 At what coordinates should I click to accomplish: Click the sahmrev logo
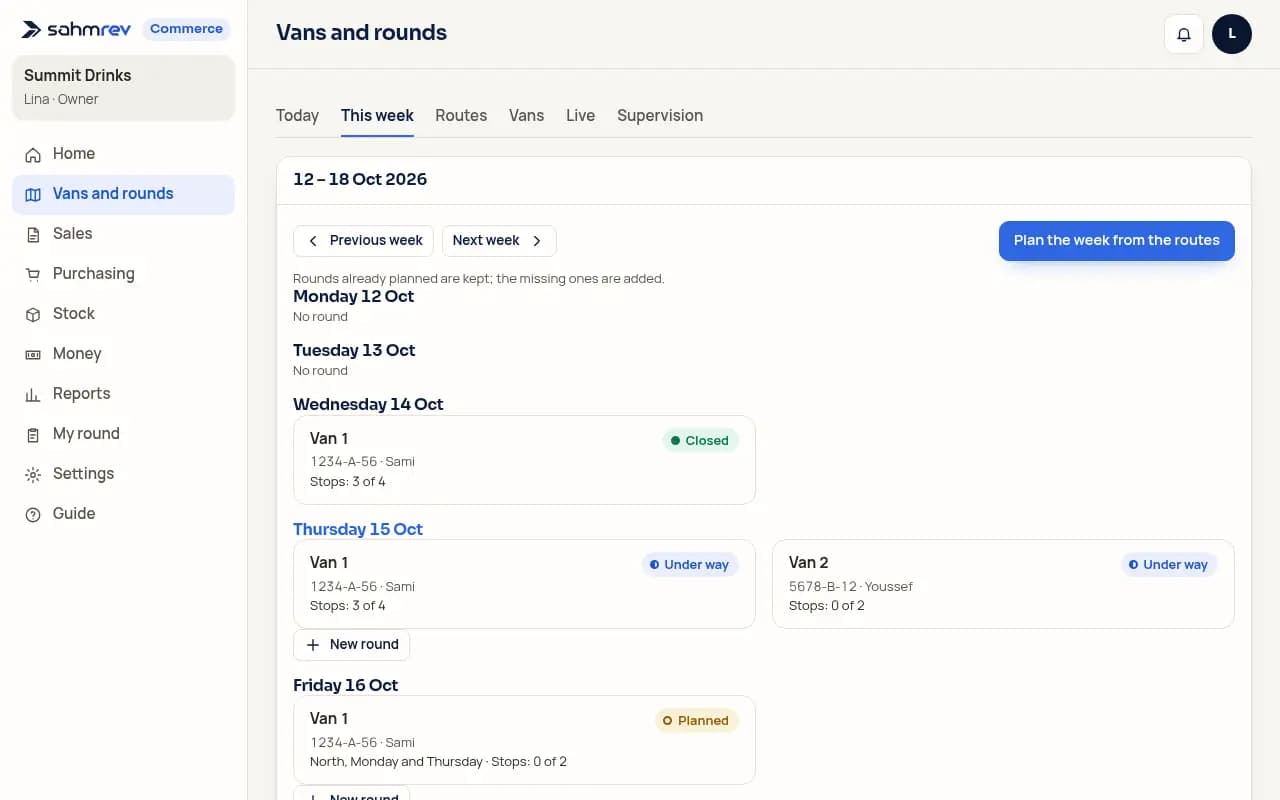[x=76, y=29]
